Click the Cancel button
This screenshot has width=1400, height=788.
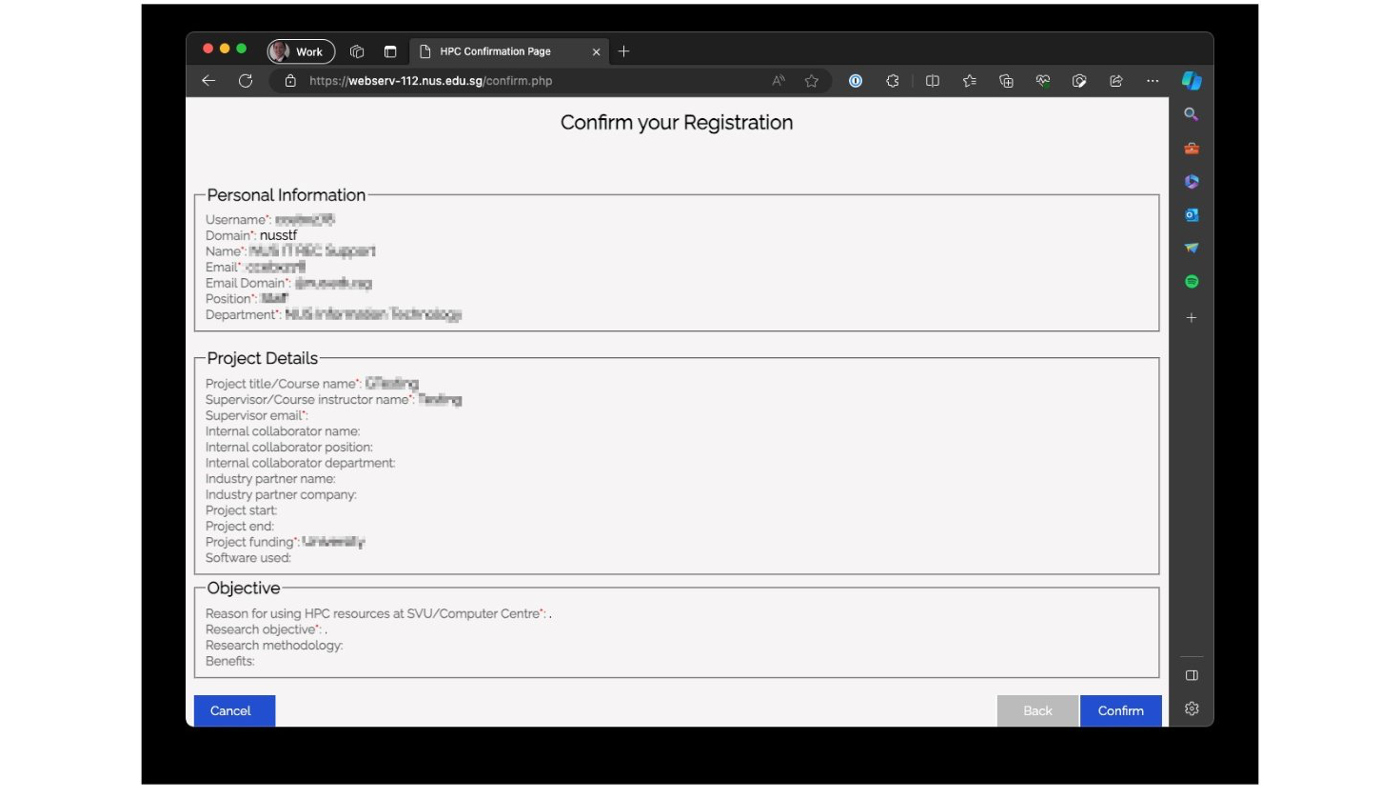[234, 711]
